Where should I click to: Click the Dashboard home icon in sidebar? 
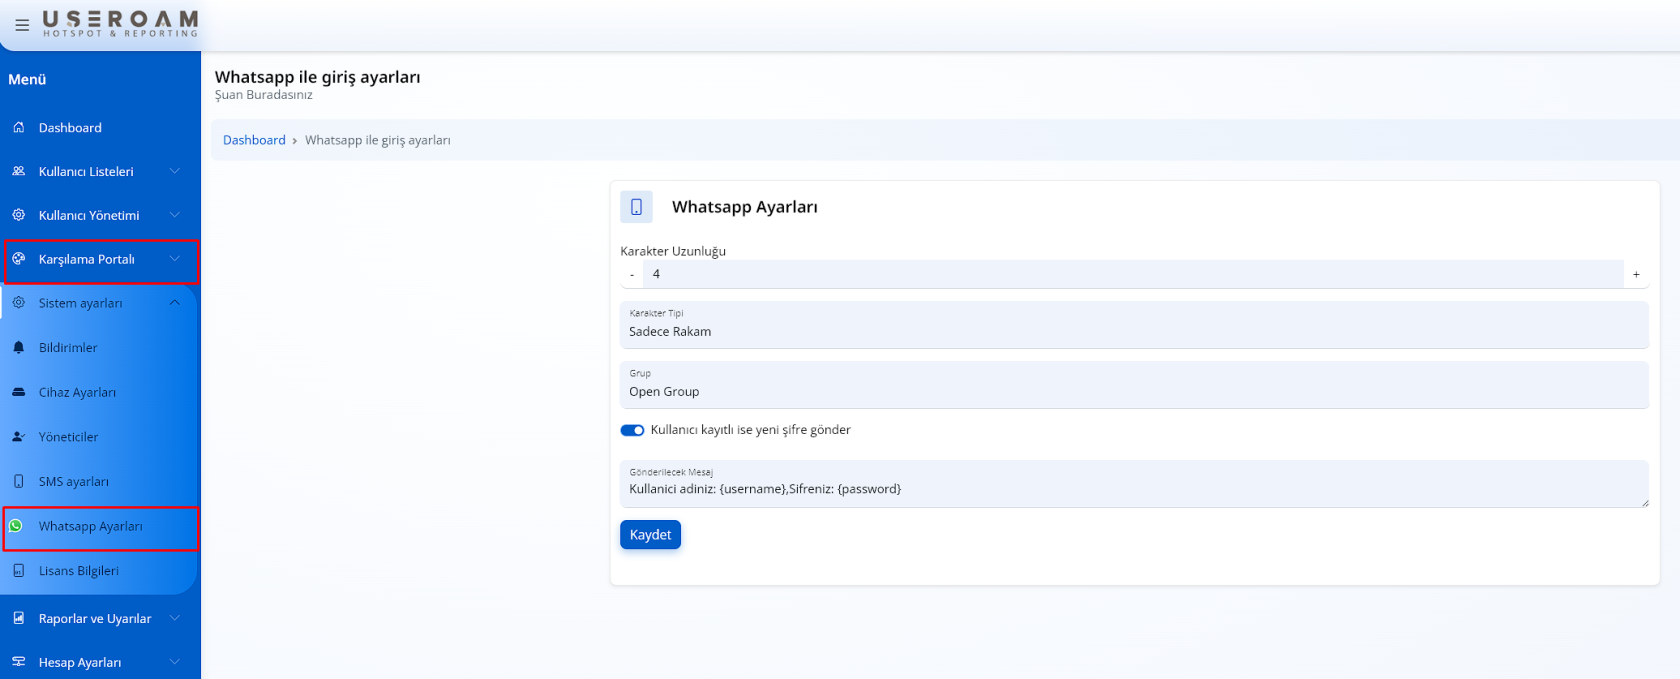[19, 128]
